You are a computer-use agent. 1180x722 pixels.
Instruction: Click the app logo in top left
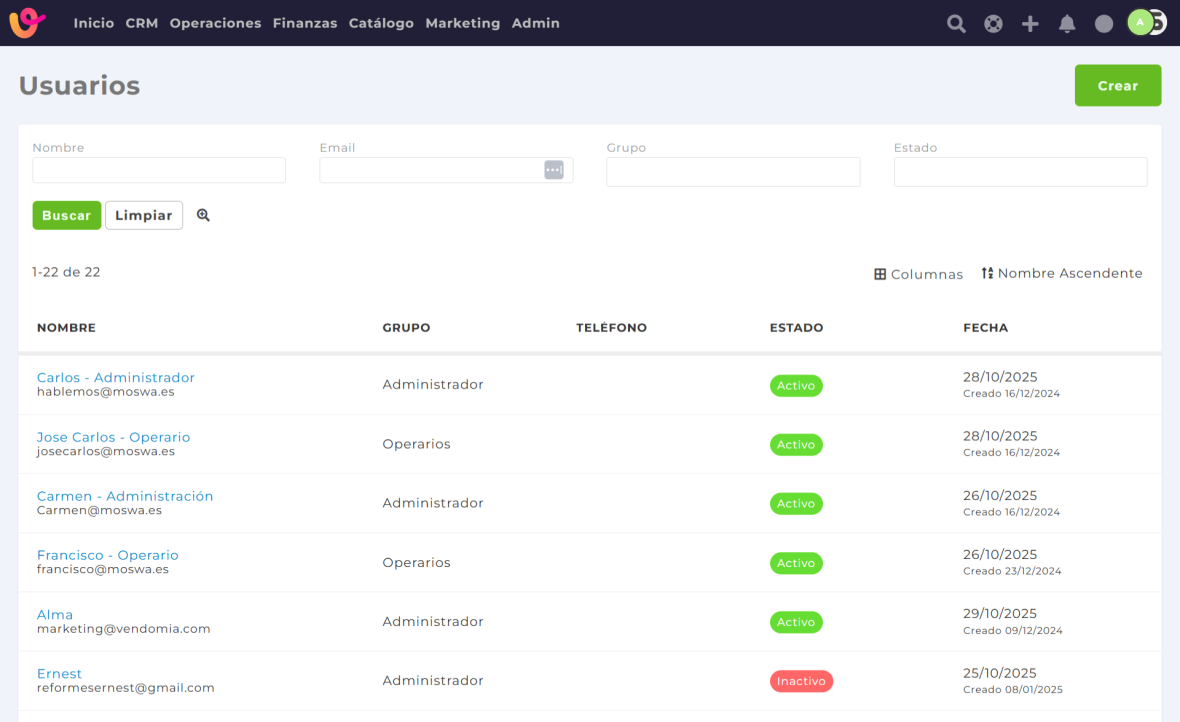[27, 23]
